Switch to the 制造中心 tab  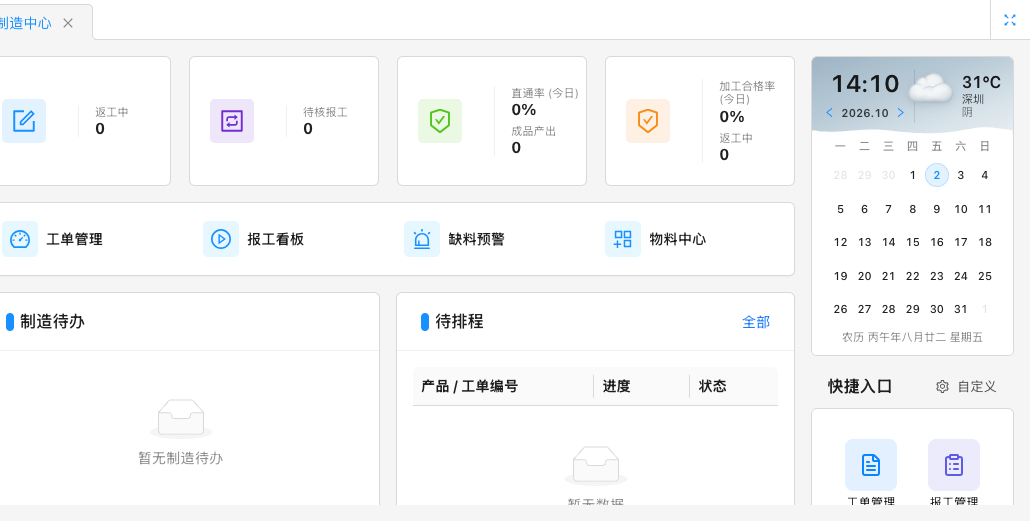25,23
